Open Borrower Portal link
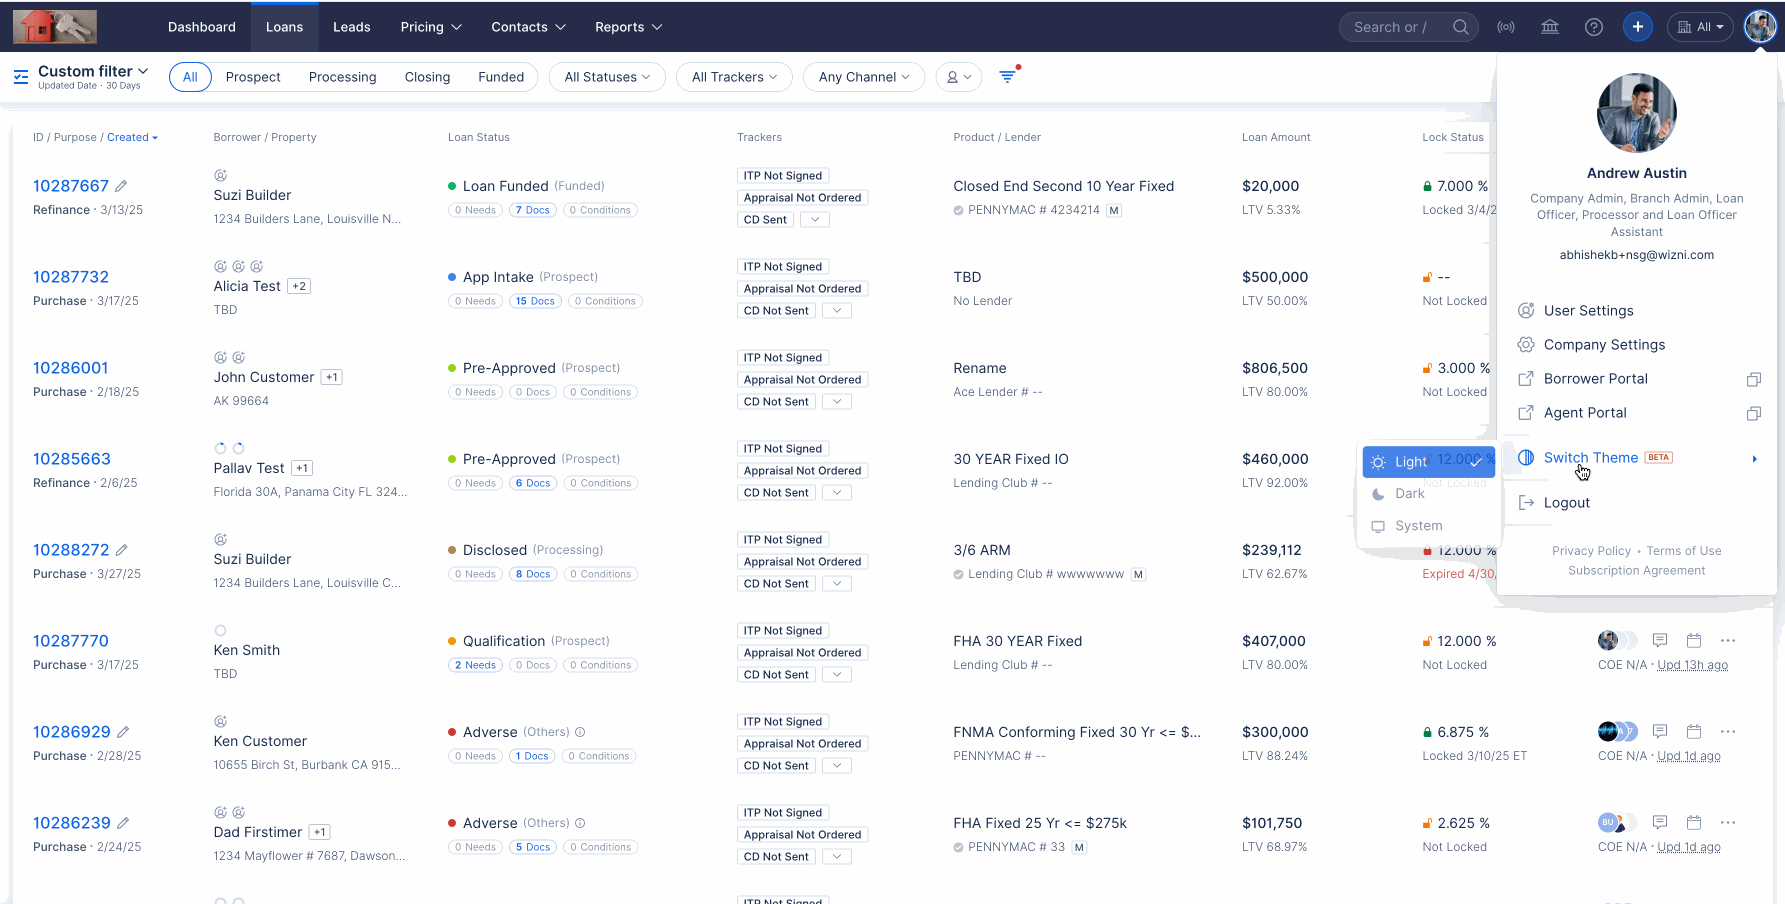Screen dimensions: 1785x904 tap(1595, 379)
